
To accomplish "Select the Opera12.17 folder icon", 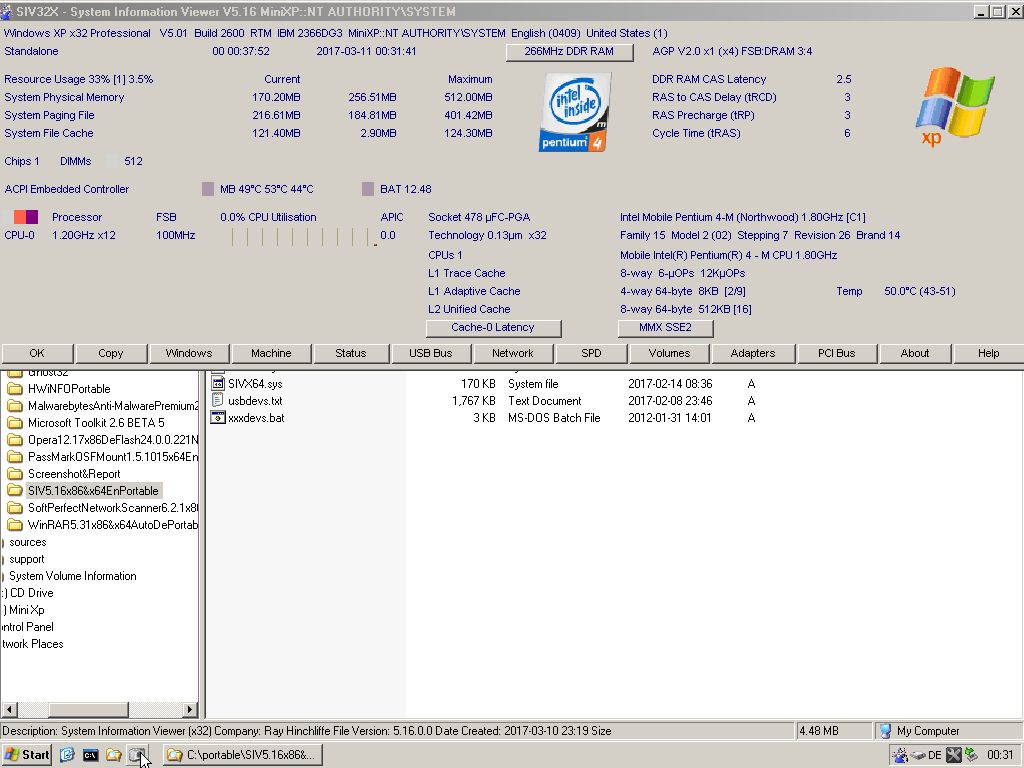I will 14,440.
